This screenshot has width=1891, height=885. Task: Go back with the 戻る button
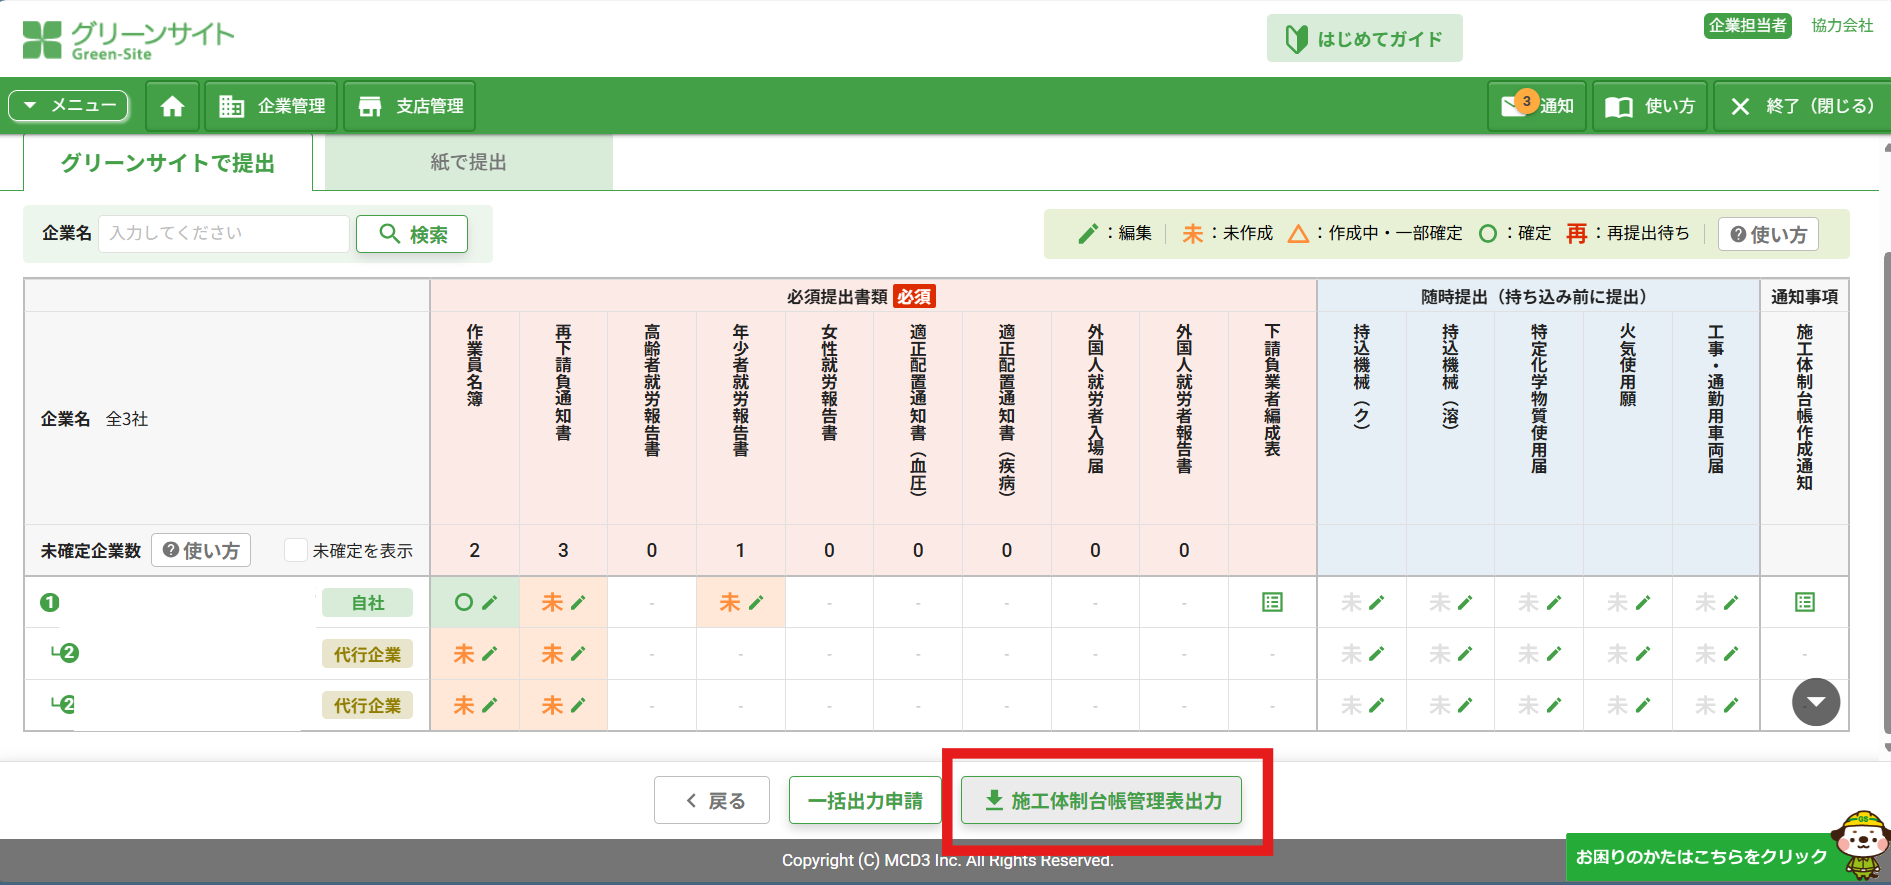tap(712, 800)
